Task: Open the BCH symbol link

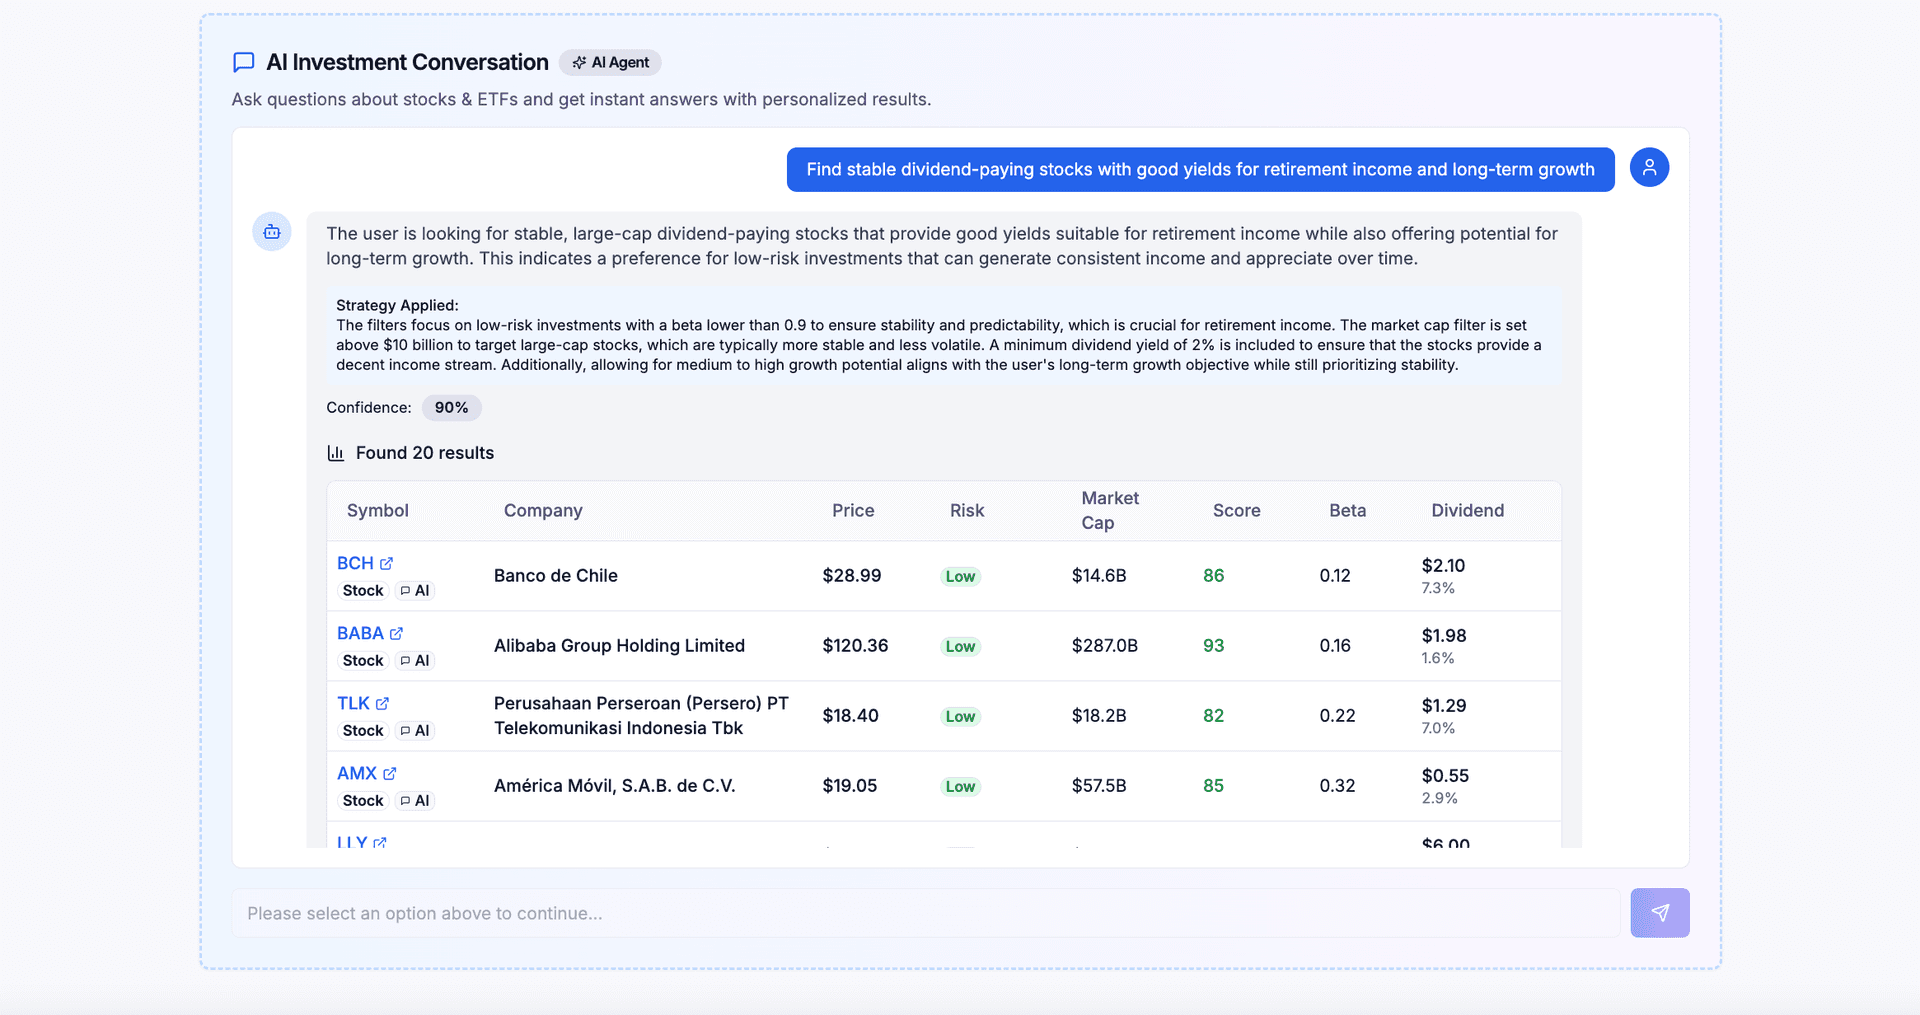Action: tap(355, 564)
